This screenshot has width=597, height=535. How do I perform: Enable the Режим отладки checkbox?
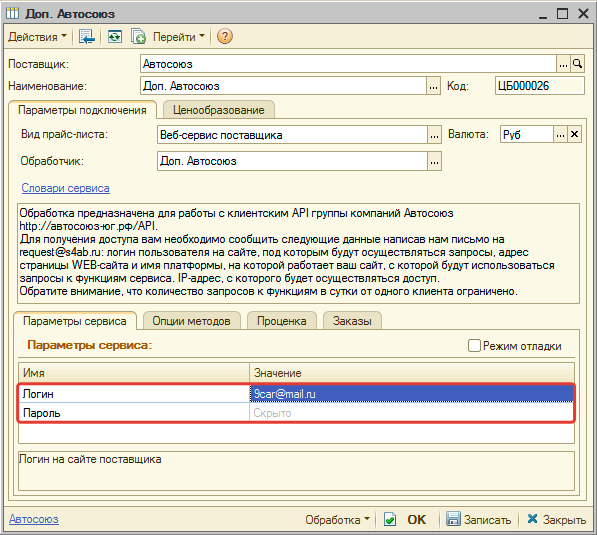(x=474, y=345)
